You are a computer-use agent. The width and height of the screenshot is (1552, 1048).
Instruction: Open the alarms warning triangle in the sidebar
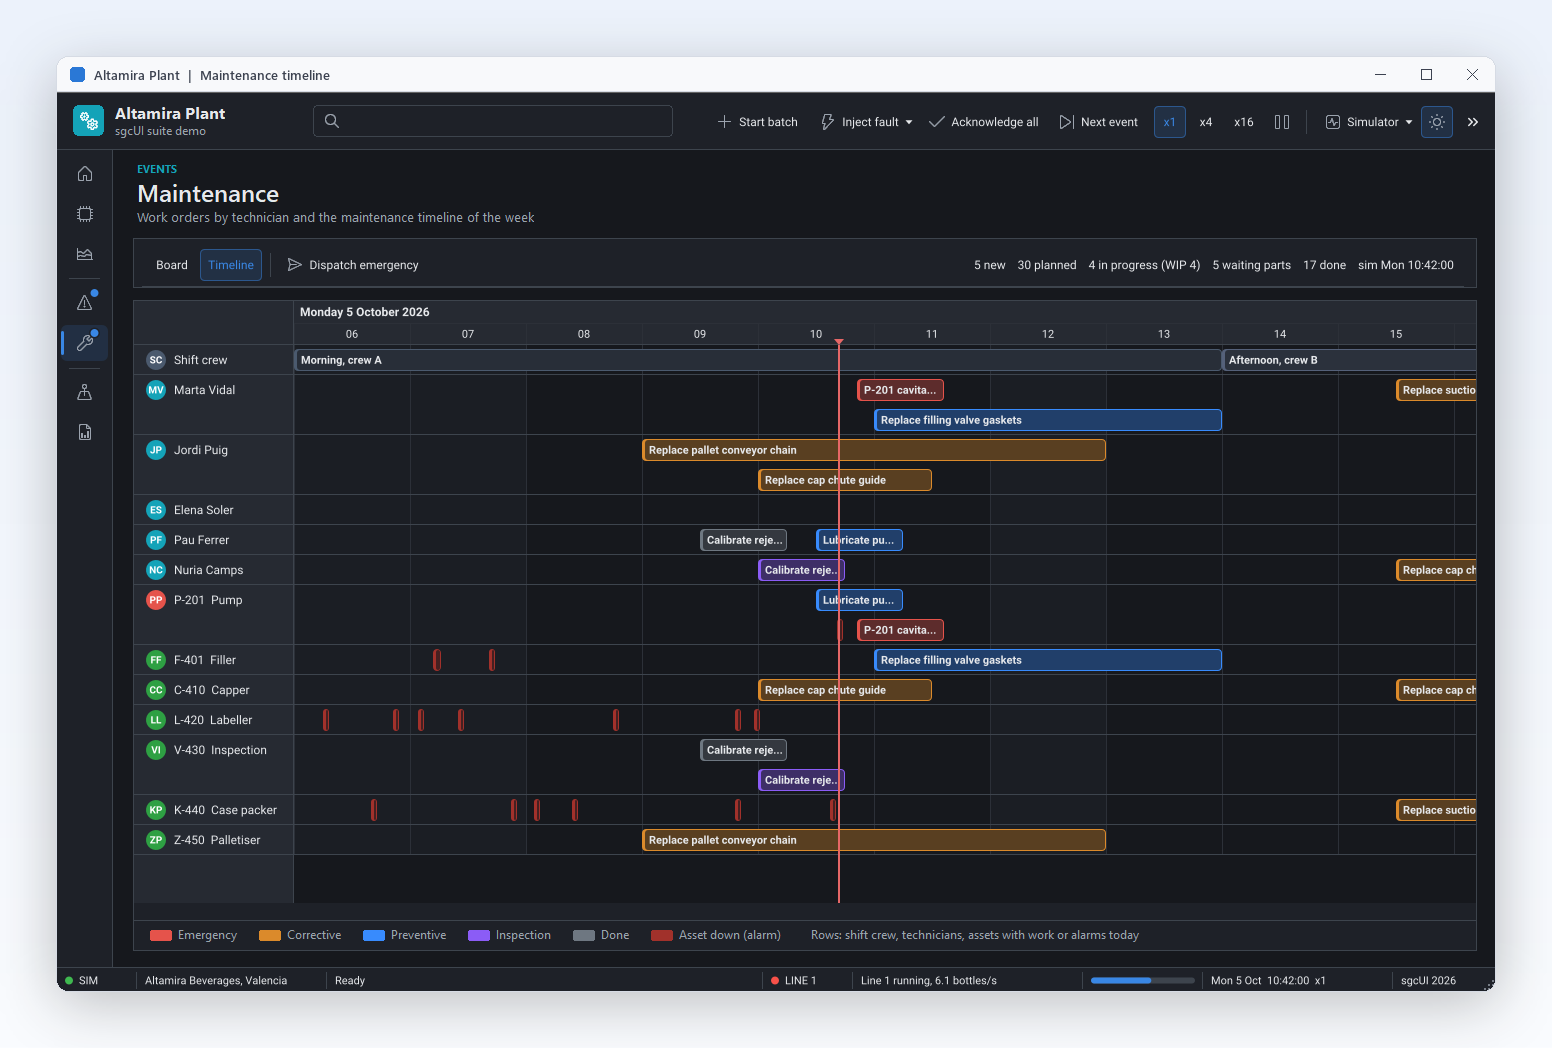[x=85, y=302]
